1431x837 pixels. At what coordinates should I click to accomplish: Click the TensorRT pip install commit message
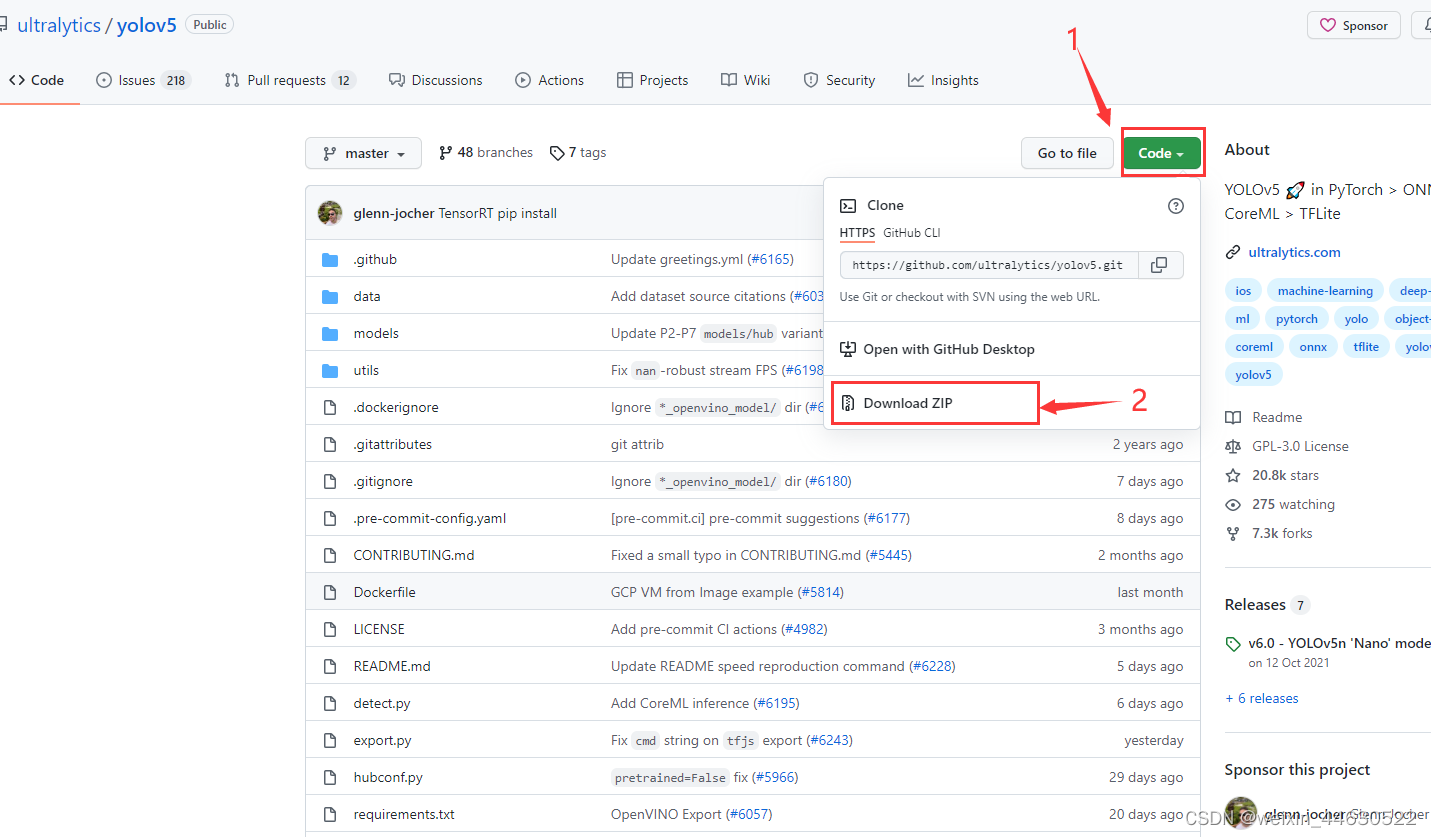pos(498,214)
